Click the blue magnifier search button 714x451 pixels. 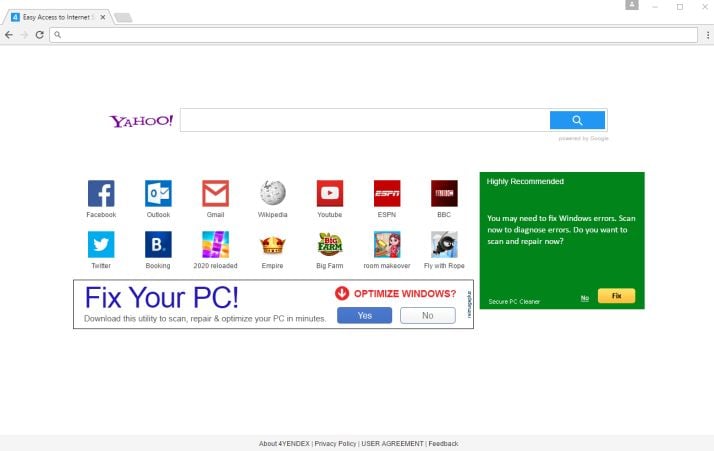coord(577,120)
